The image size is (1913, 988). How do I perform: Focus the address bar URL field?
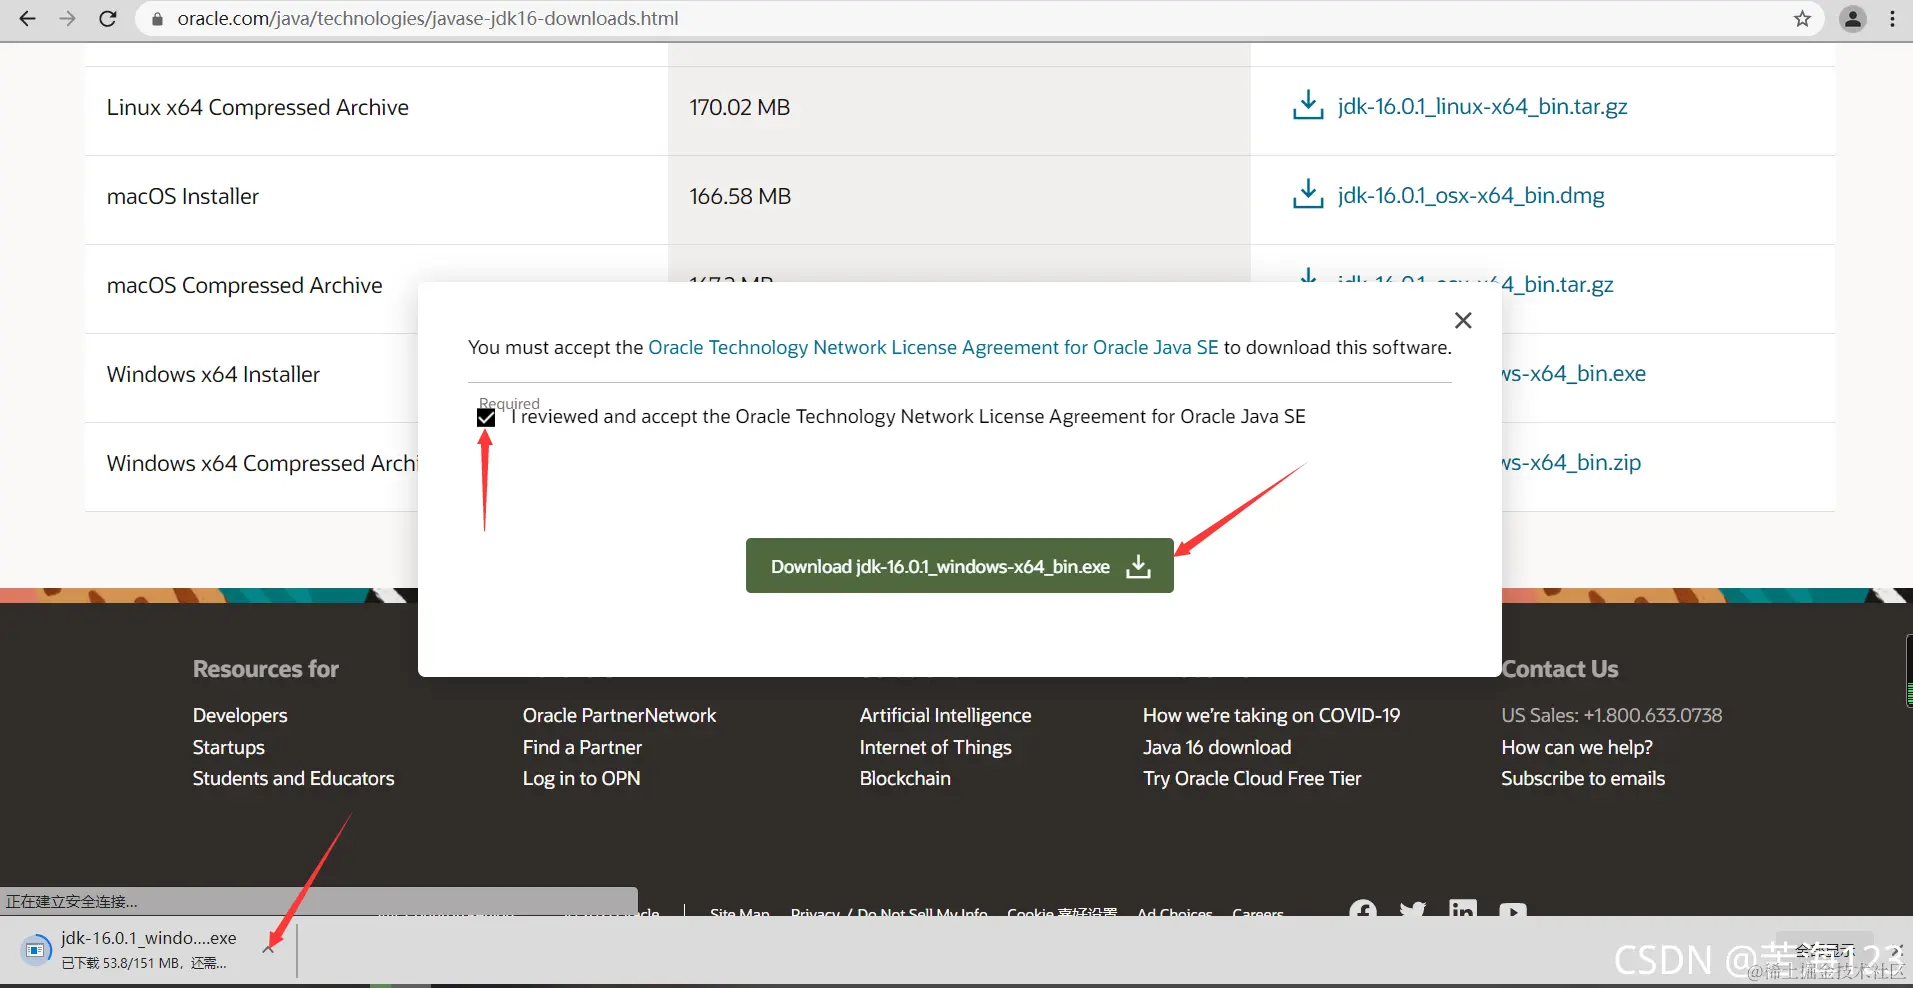[960, 19]
